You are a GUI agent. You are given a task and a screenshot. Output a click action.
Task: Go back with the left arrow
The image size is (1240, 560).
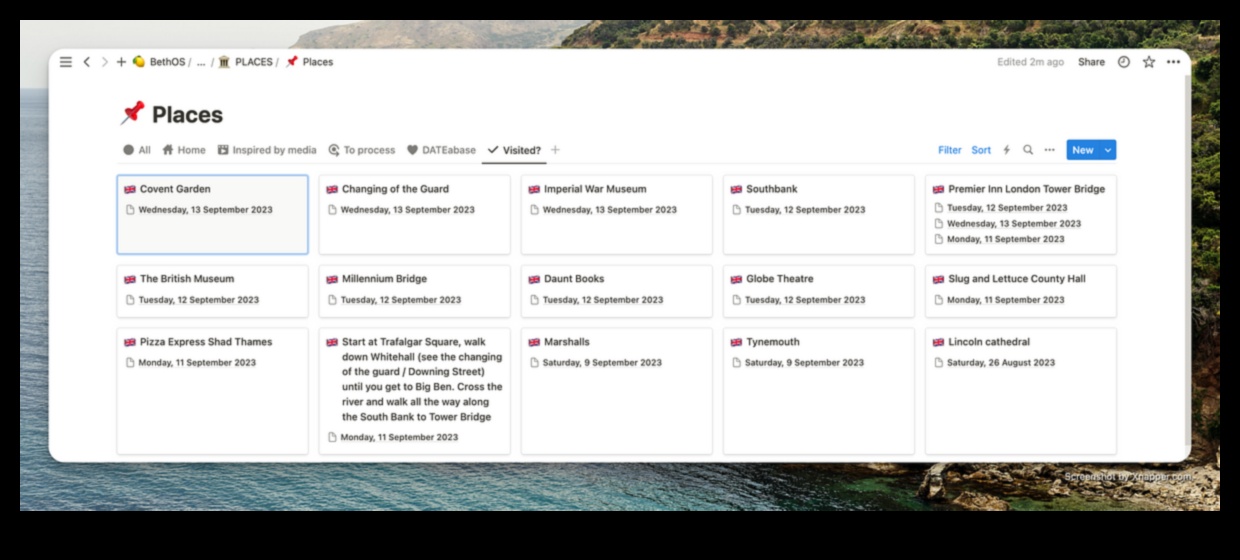pos(87,62)
